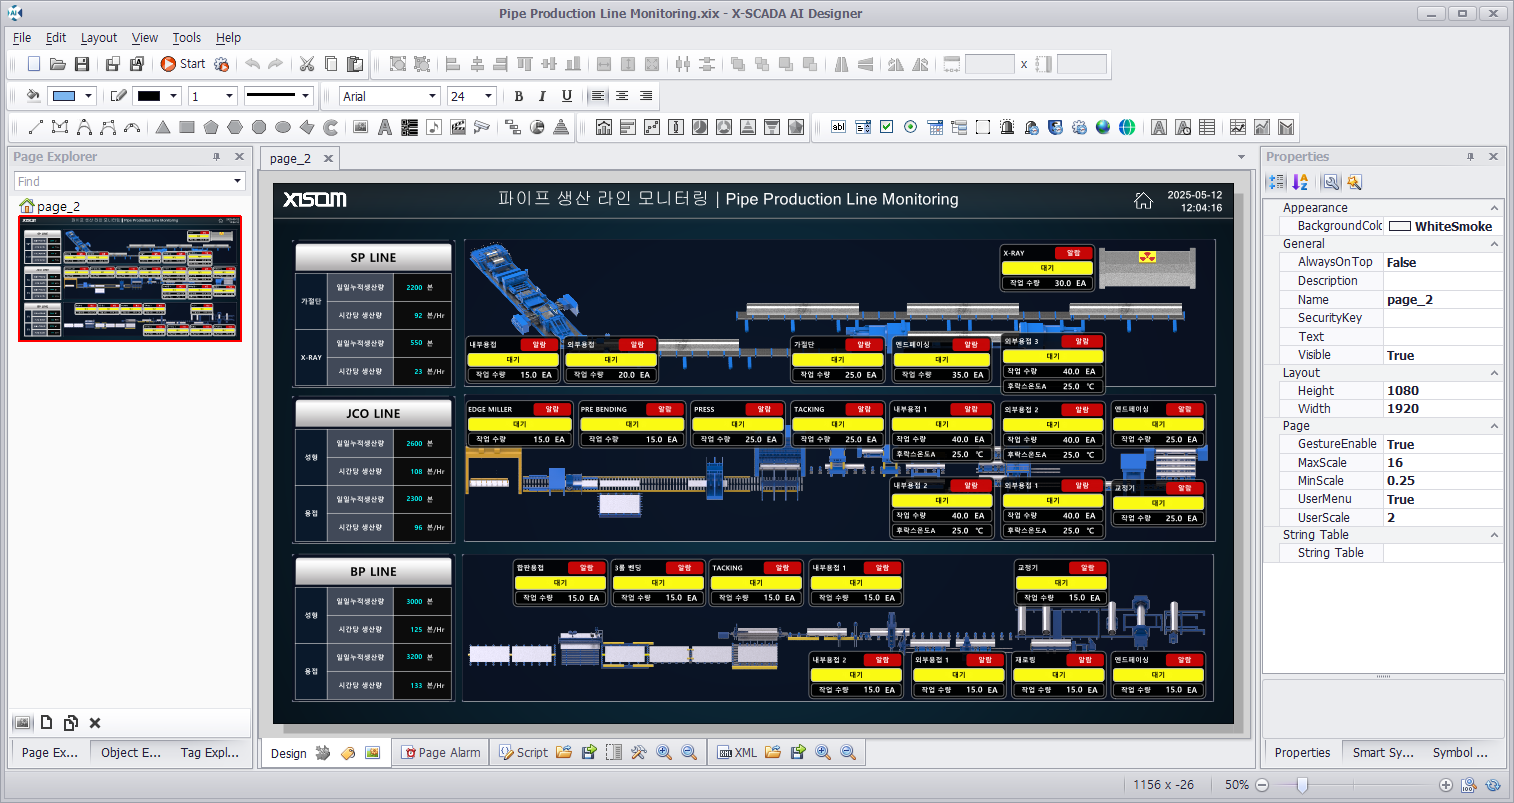
Task: Open the File menu
Action: point(22,37)
